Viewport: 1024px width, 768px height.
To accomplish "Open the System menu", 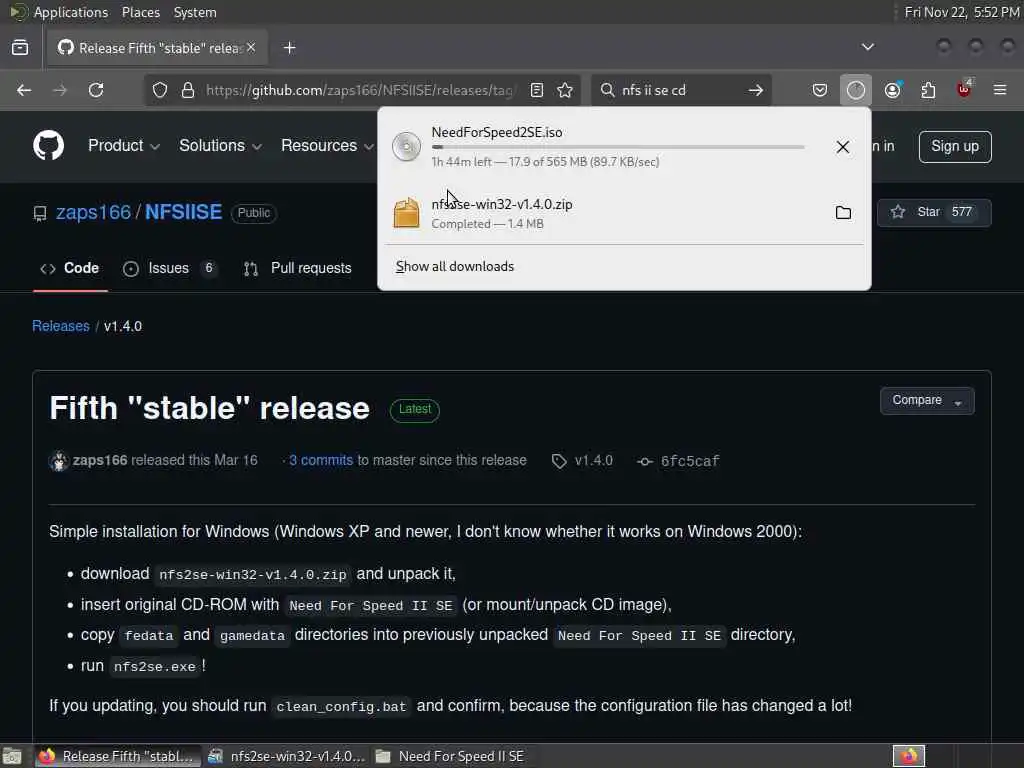I will click(x=195, y=12).
